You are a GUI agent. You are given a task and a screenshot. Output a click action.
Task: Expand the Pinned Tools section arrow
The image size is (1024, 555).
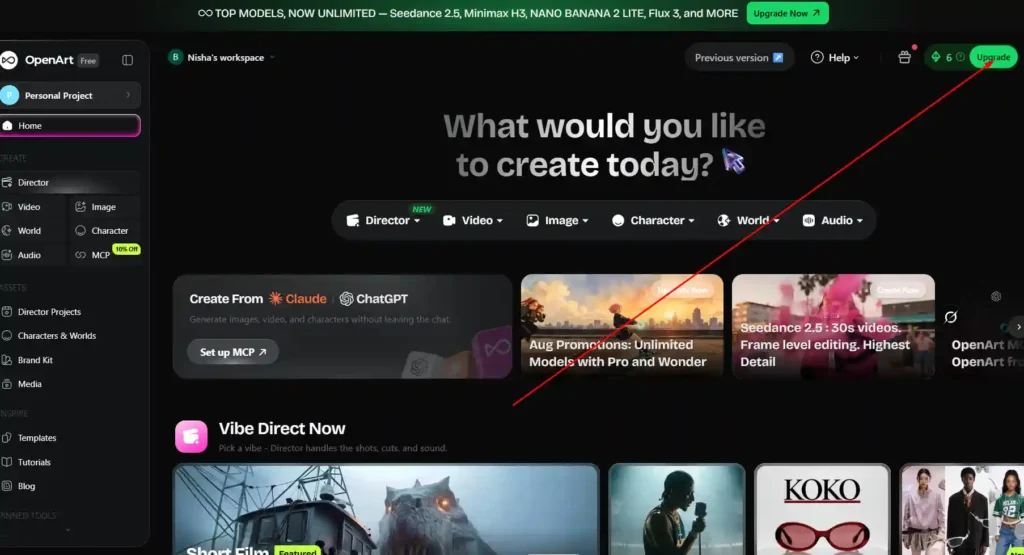point(68,530)
